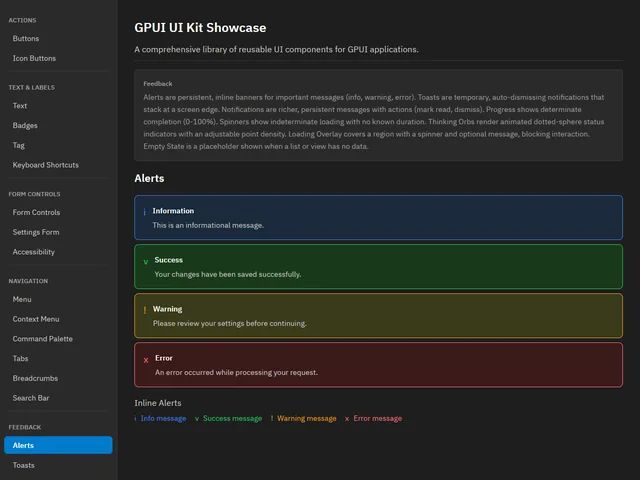Screen dimensions: 640x480
Task: Click 'Your changes have been saved successfully.'
Action: tap(228, 274)
